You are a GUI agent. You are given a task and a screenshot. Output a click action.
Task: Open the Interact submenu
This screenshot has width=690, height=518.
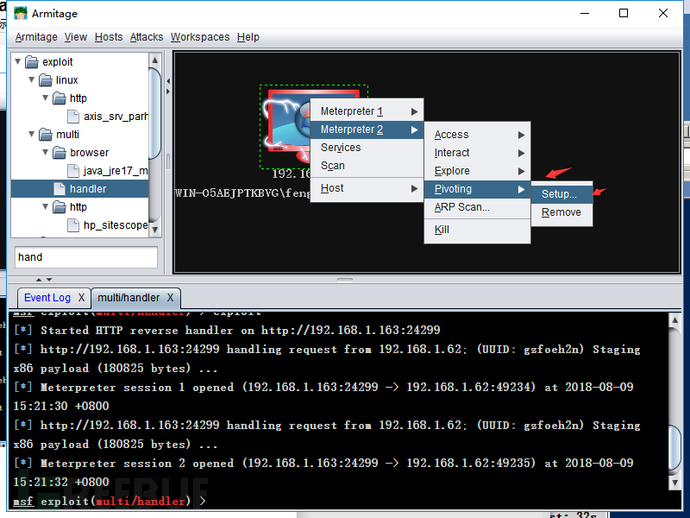(477, 153)
